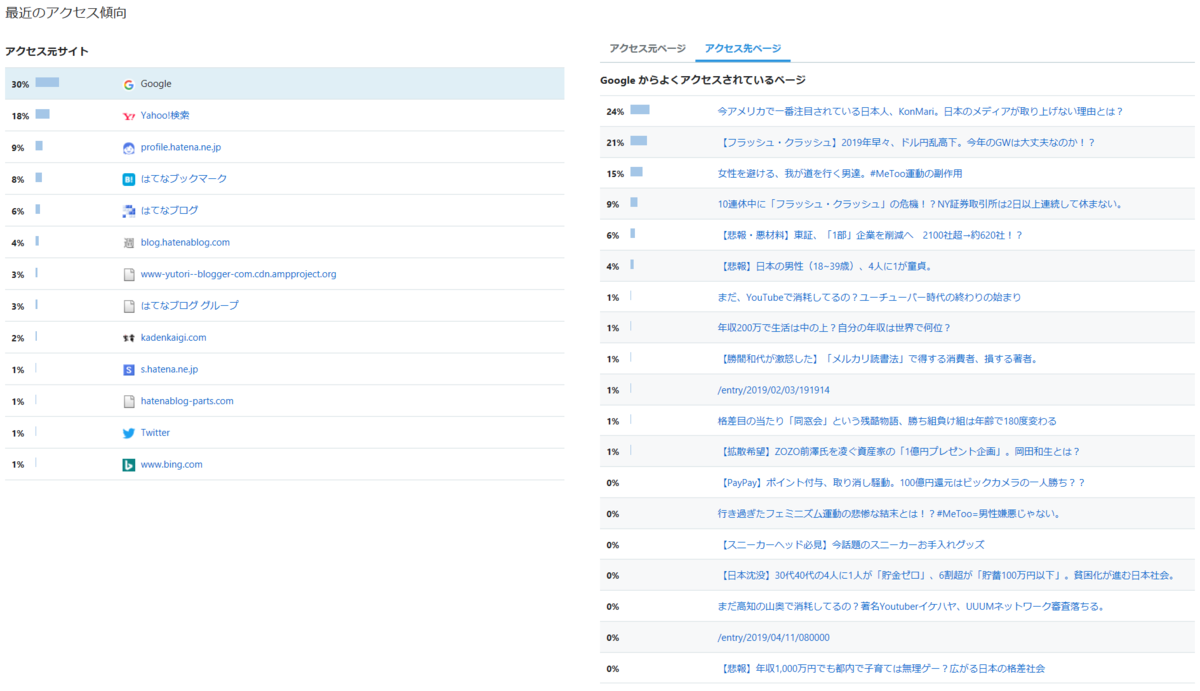This screenshot has height=691, width=1200.
Task: Click the blog.hatenablog.com favicon
Action: [128, 243]
